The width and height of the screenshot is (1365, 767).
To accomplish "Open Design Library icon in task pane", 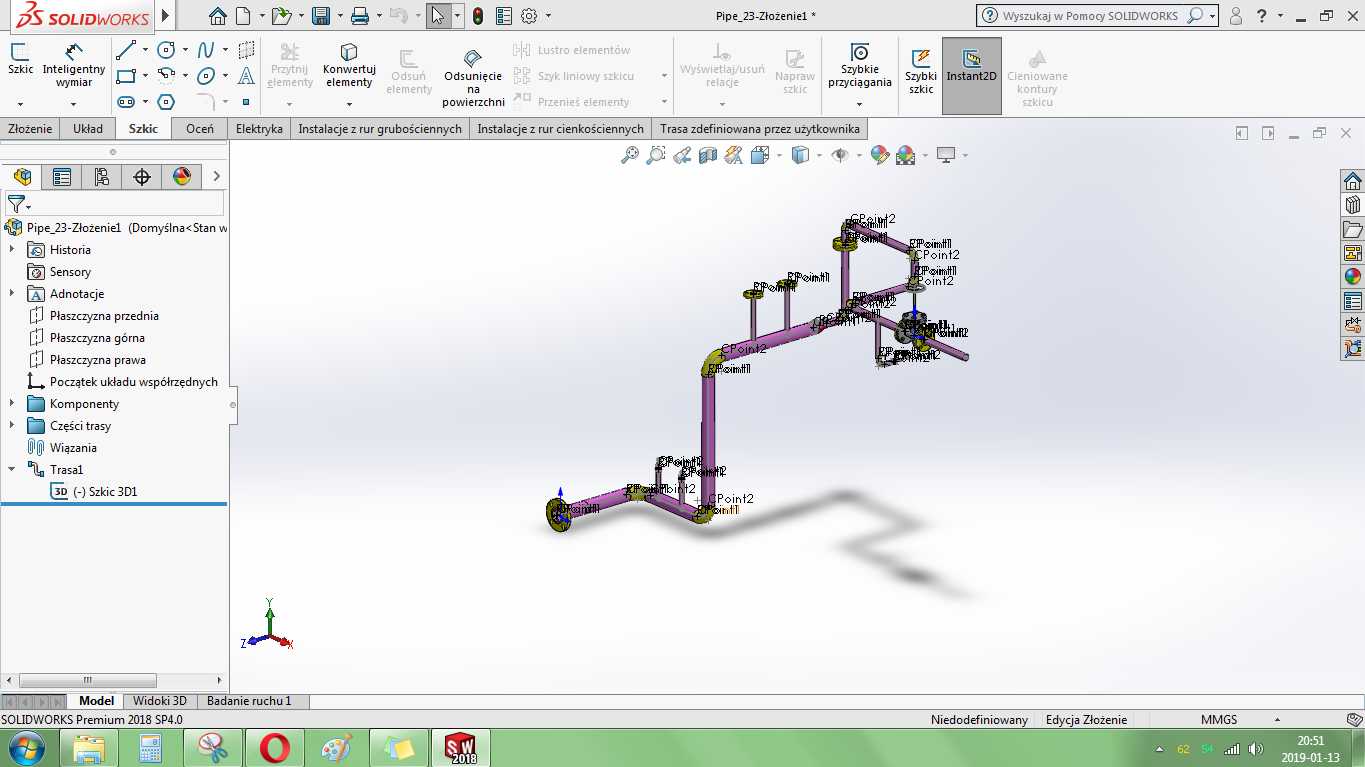I will [x=1353, y=205].
